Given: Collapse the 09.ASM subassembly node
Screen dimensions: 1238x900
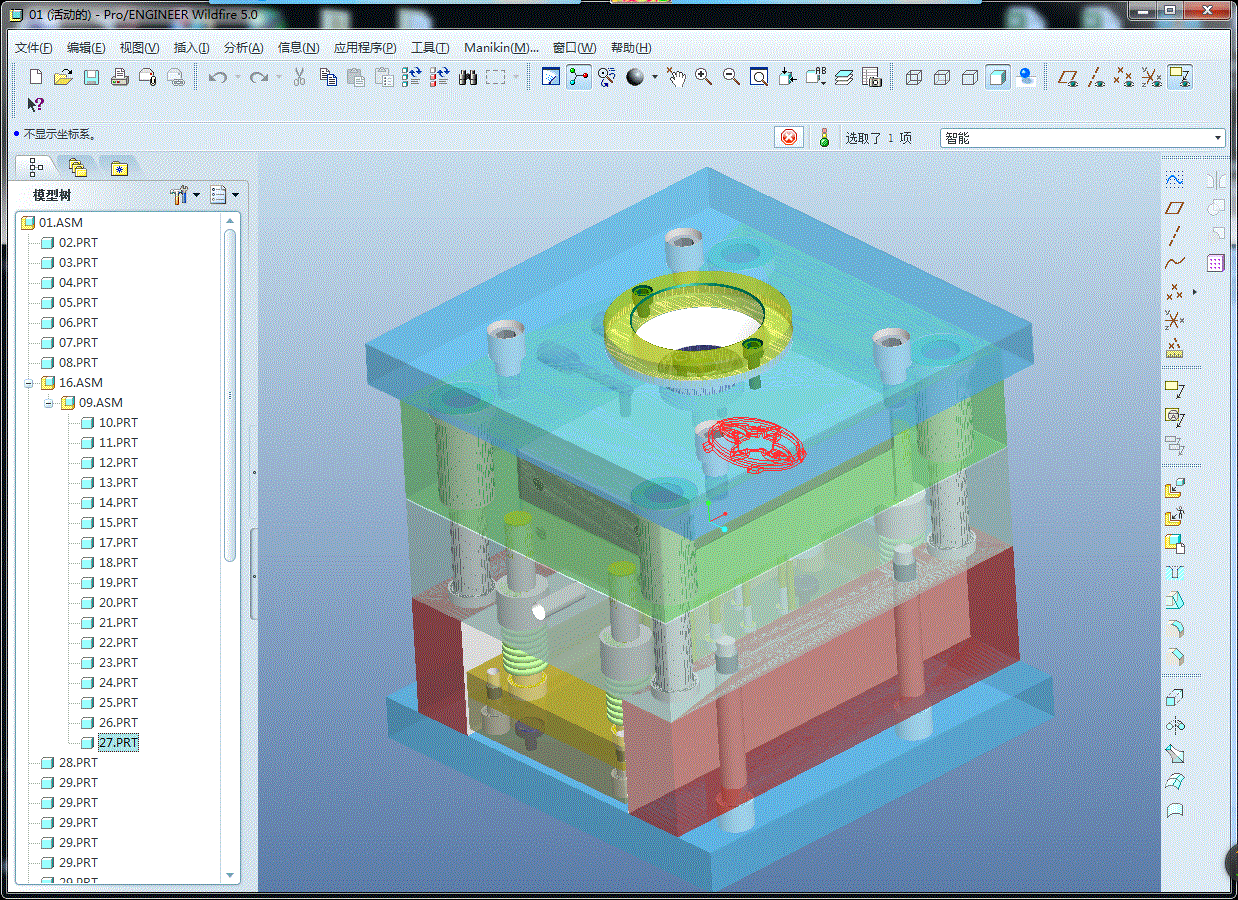Looking at the screenshot, I should (50, 403).
